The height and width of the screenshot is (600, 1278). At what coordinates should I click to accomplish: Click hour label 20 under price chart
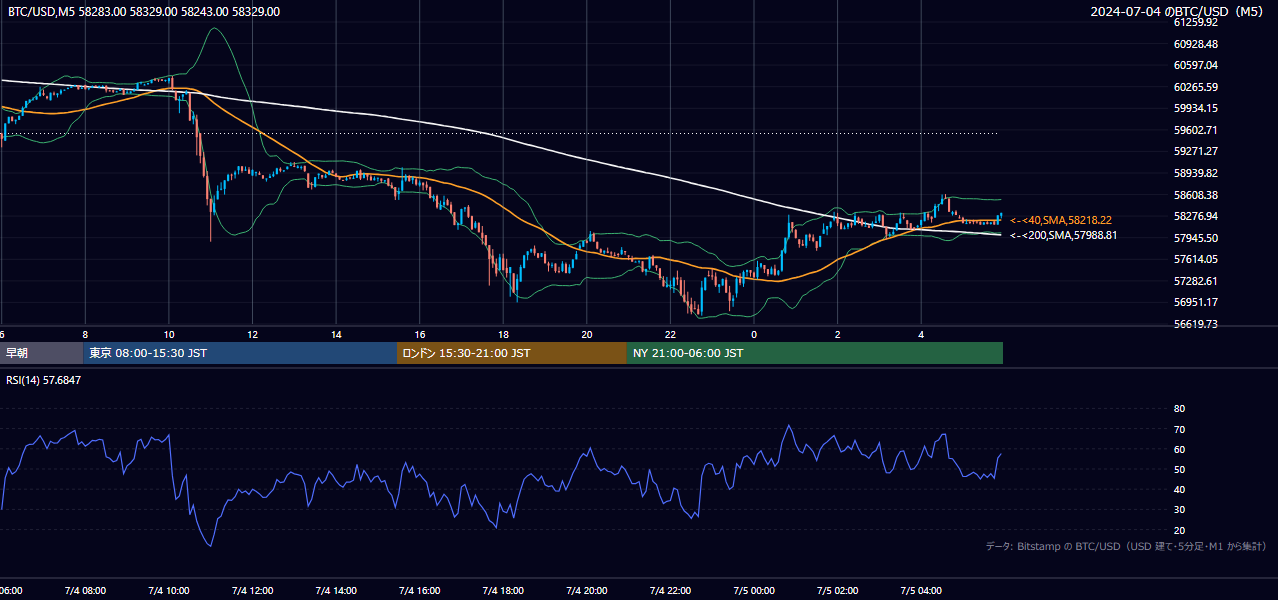tap(587, 334)
